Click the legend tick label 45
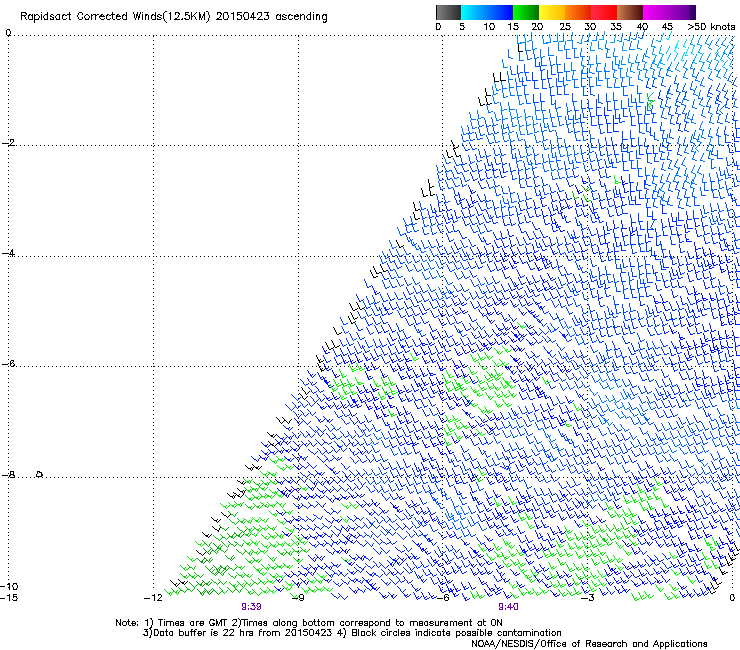The height and width of the screenshot is (650, 740). click(x=667, y=27)
